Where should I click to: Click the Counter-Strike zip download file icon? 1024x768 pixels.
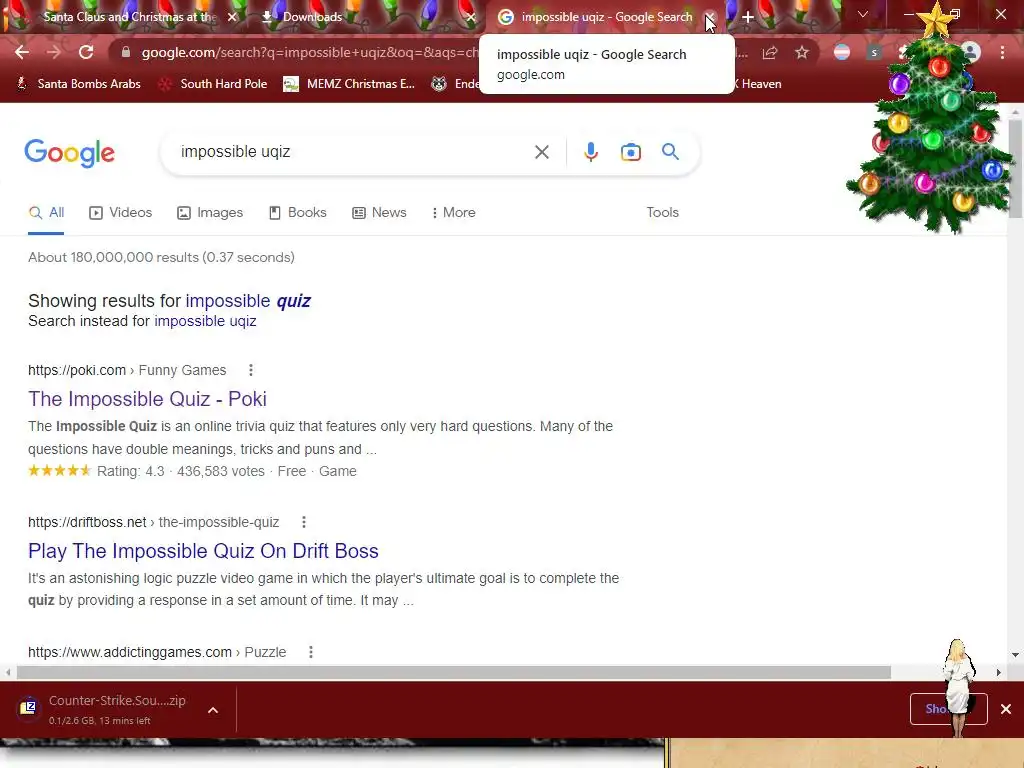click(x=28, y=708)
